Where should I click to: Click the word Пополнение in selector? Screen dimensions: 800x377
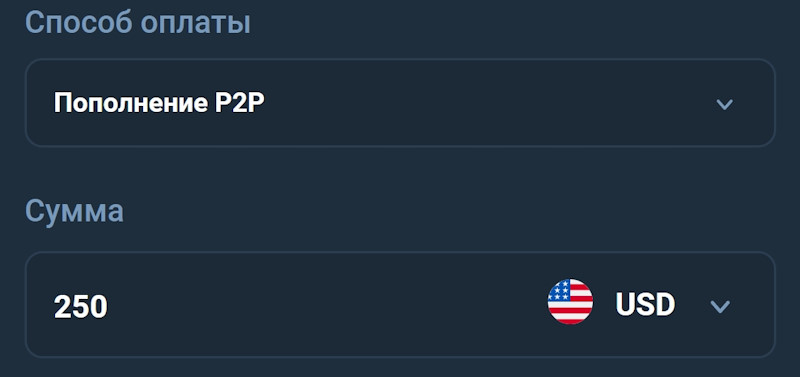tap(128, 104)
